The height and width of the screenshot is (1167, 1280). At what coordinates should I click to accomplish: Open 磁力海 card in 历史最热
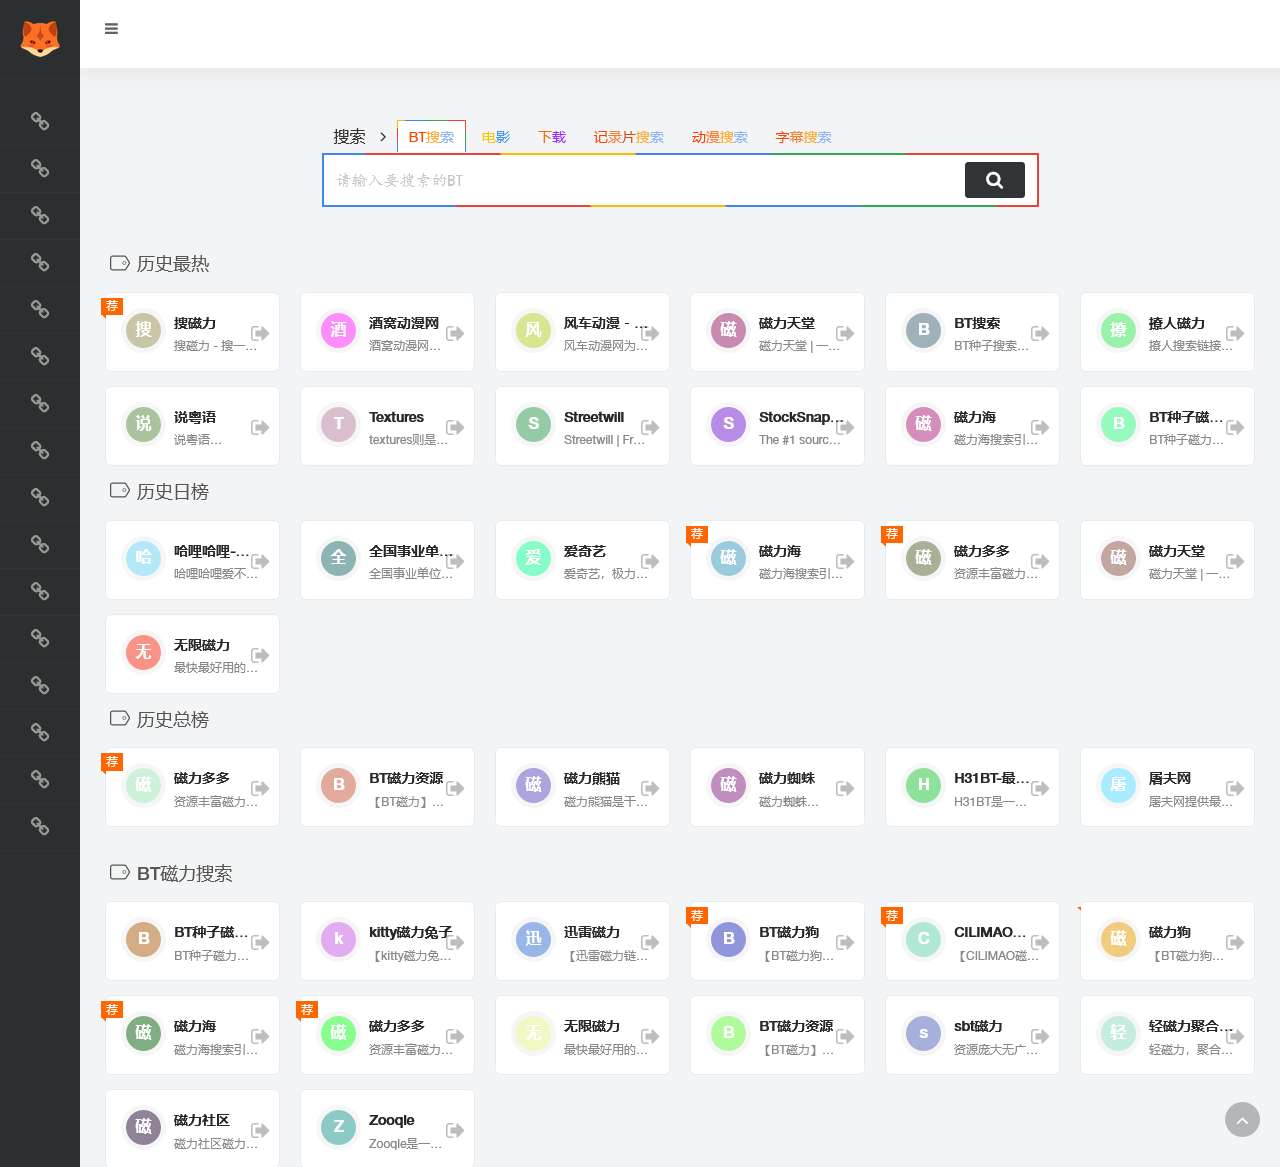[x=972, y=426]
